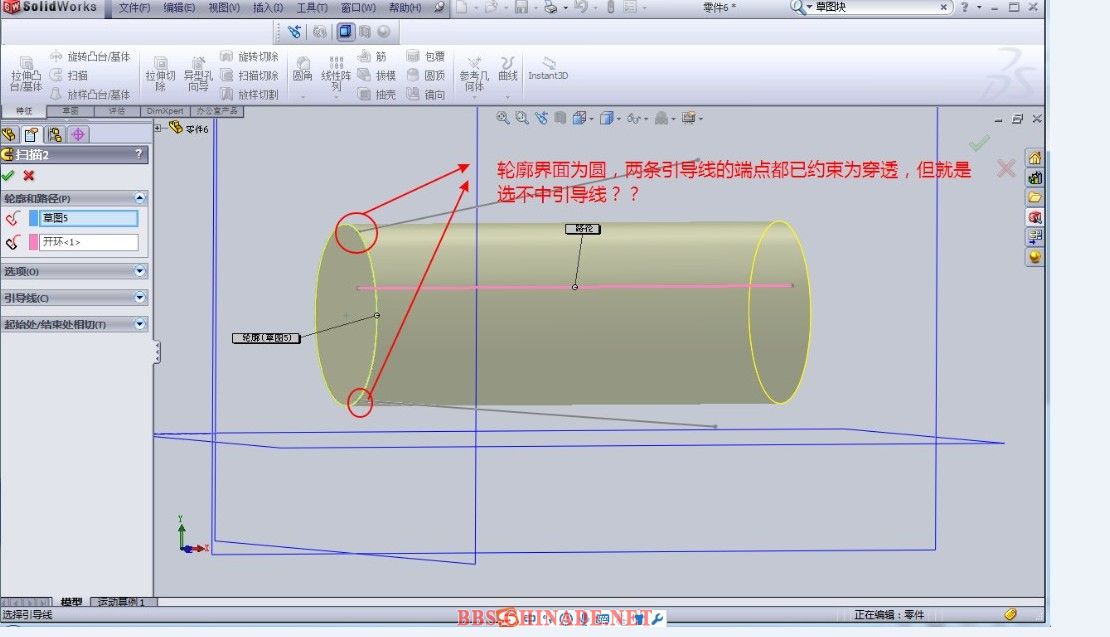The width and height of the screenshot is (1110, 637).
Task: Cancel the feature with viewport red X
Action: click(1006, 168)
